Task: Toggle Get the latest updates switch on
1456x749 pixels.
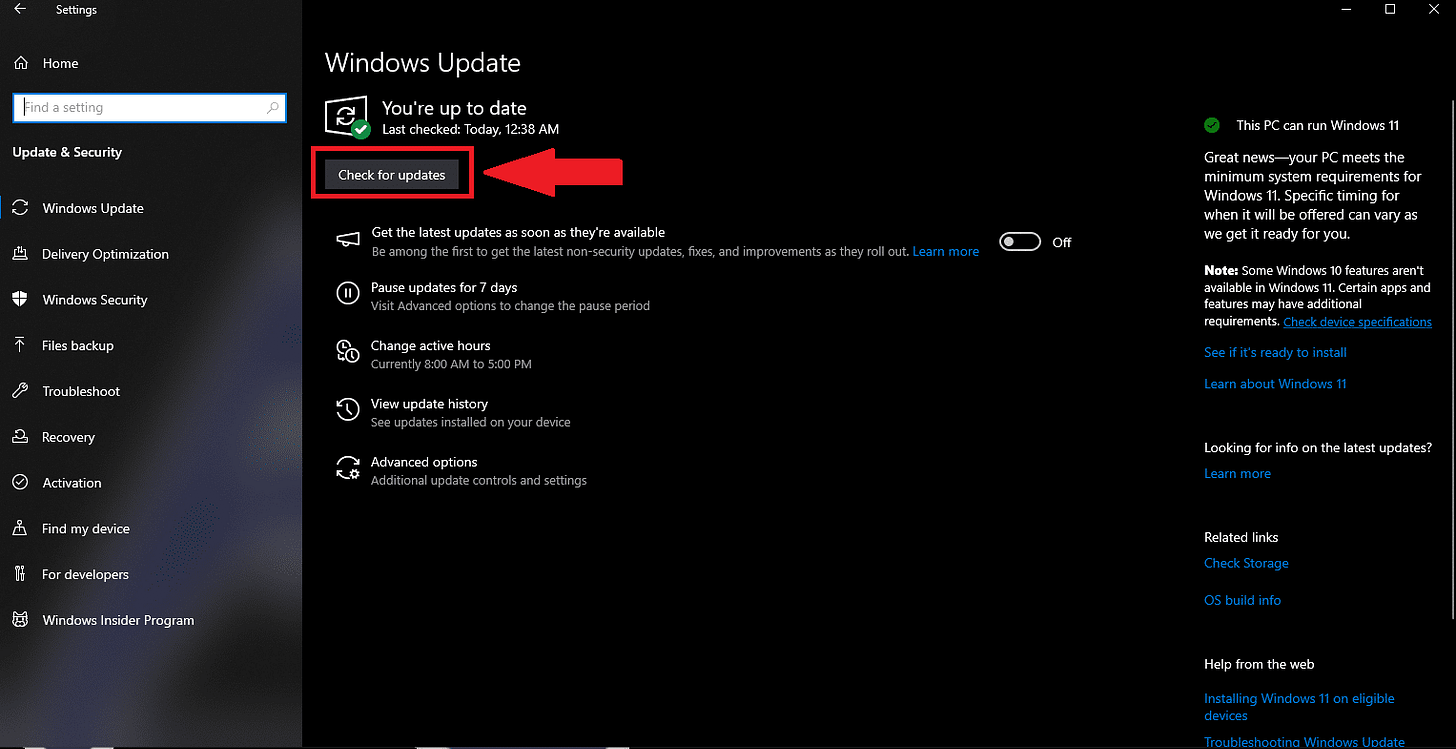Action: pyautogui.click(x=1020, y=242)
